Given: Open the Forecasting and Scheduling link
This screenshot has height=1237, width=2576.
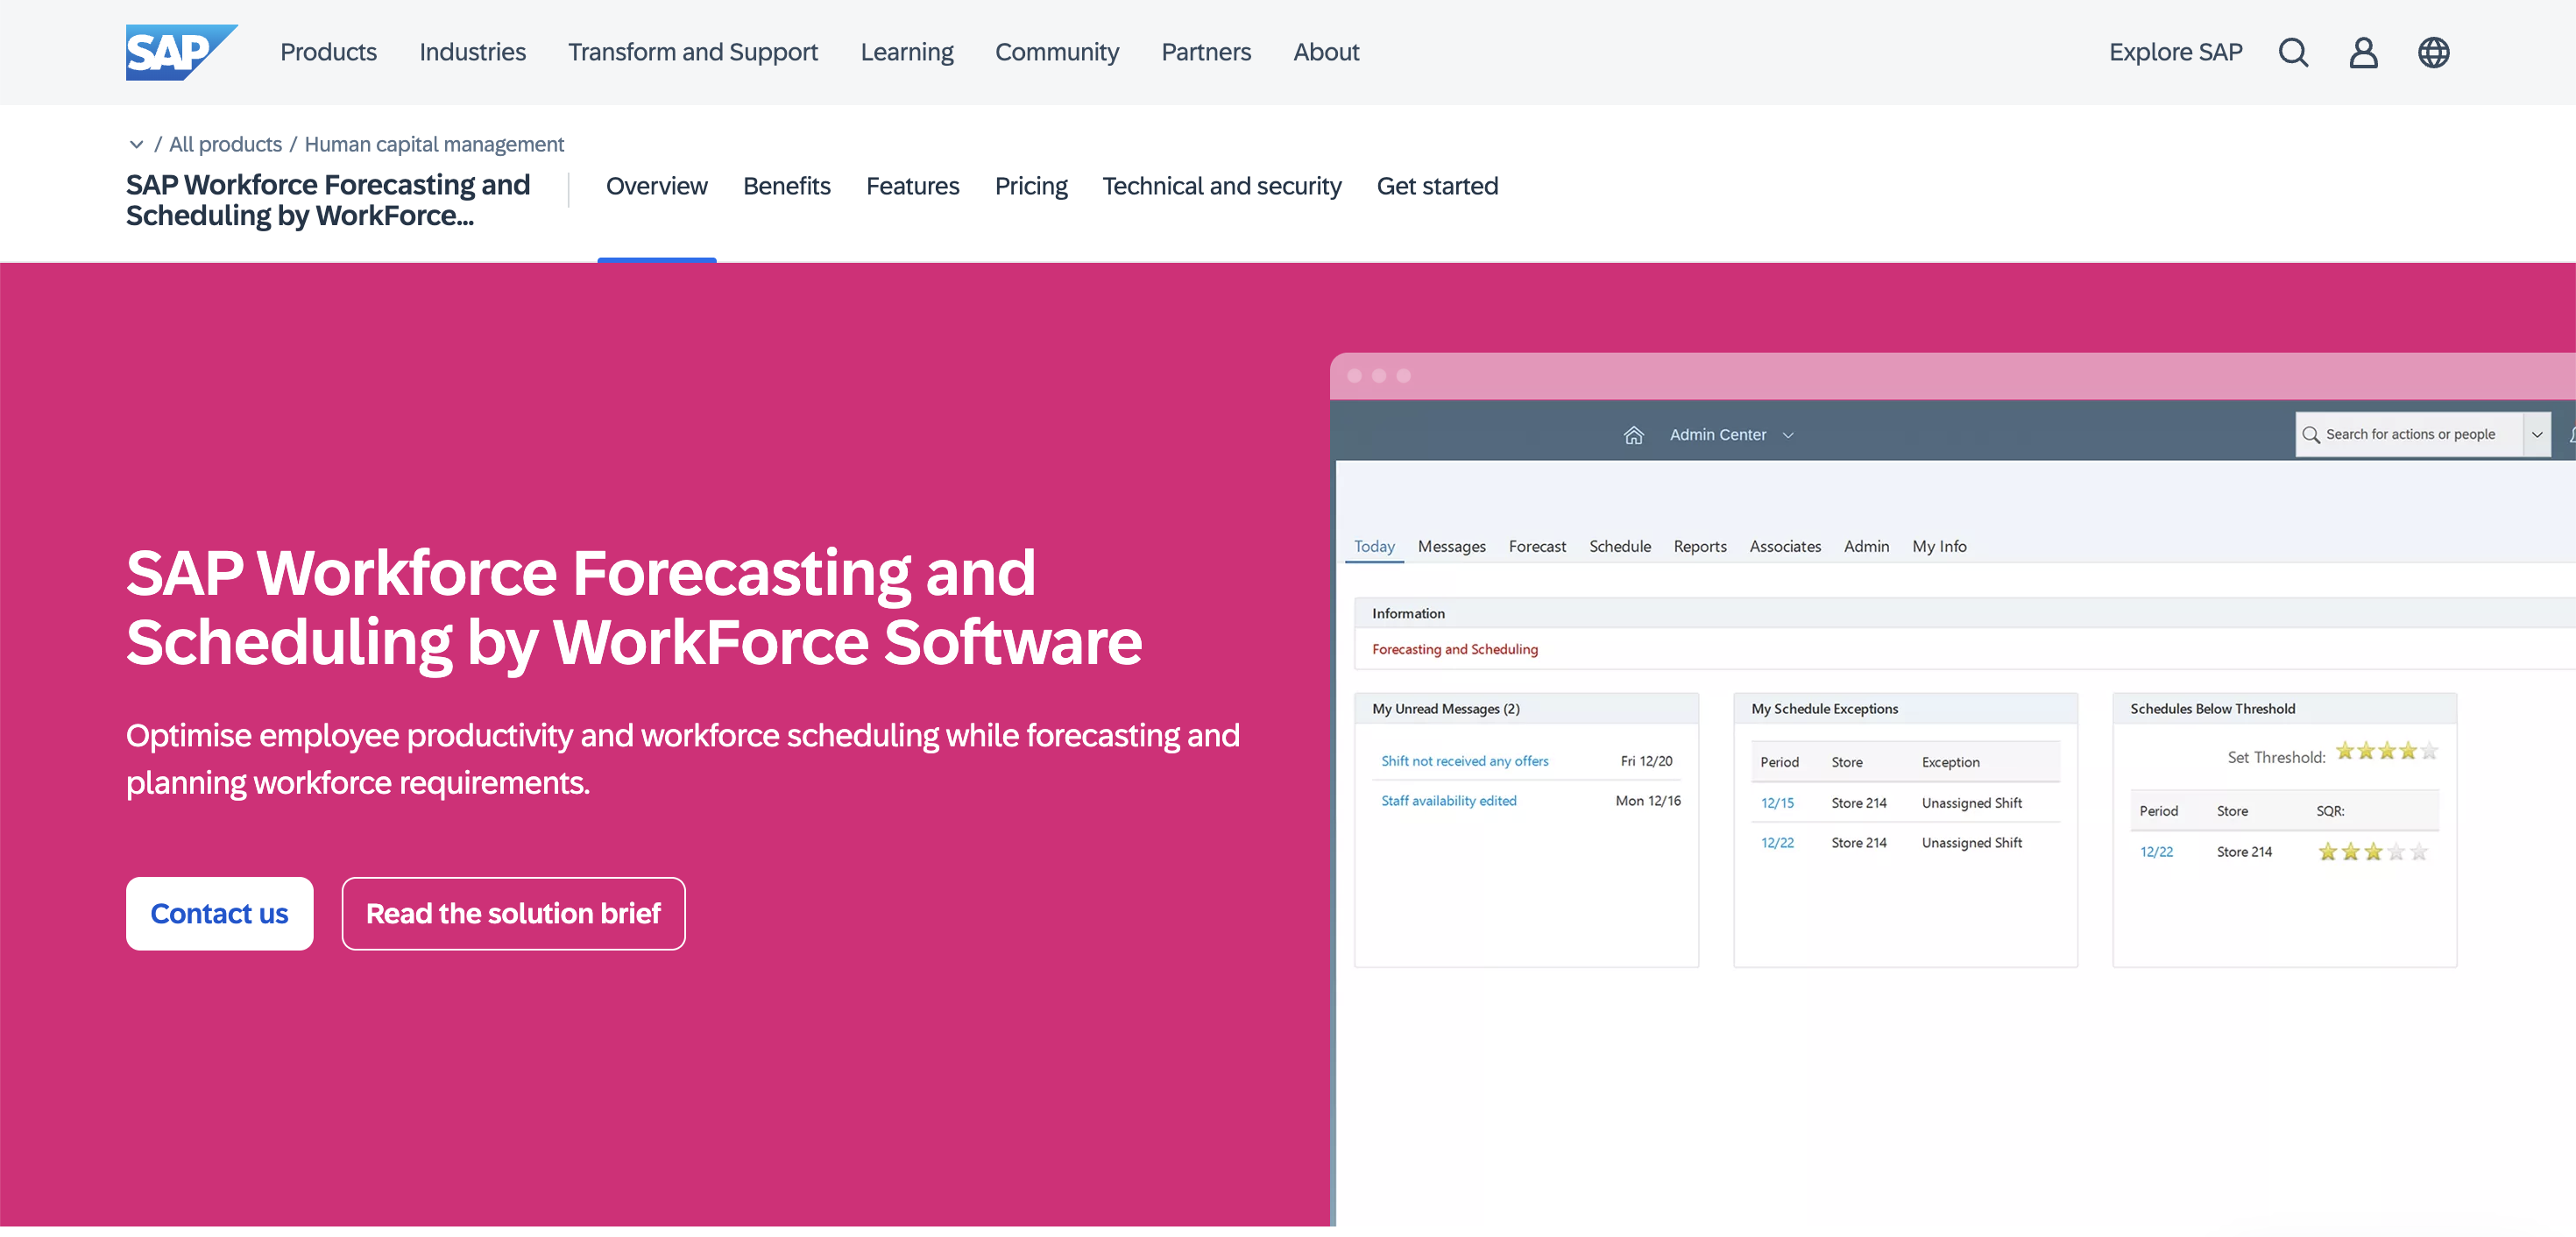Looking at the screenshot, I should tap(1454, 648).
